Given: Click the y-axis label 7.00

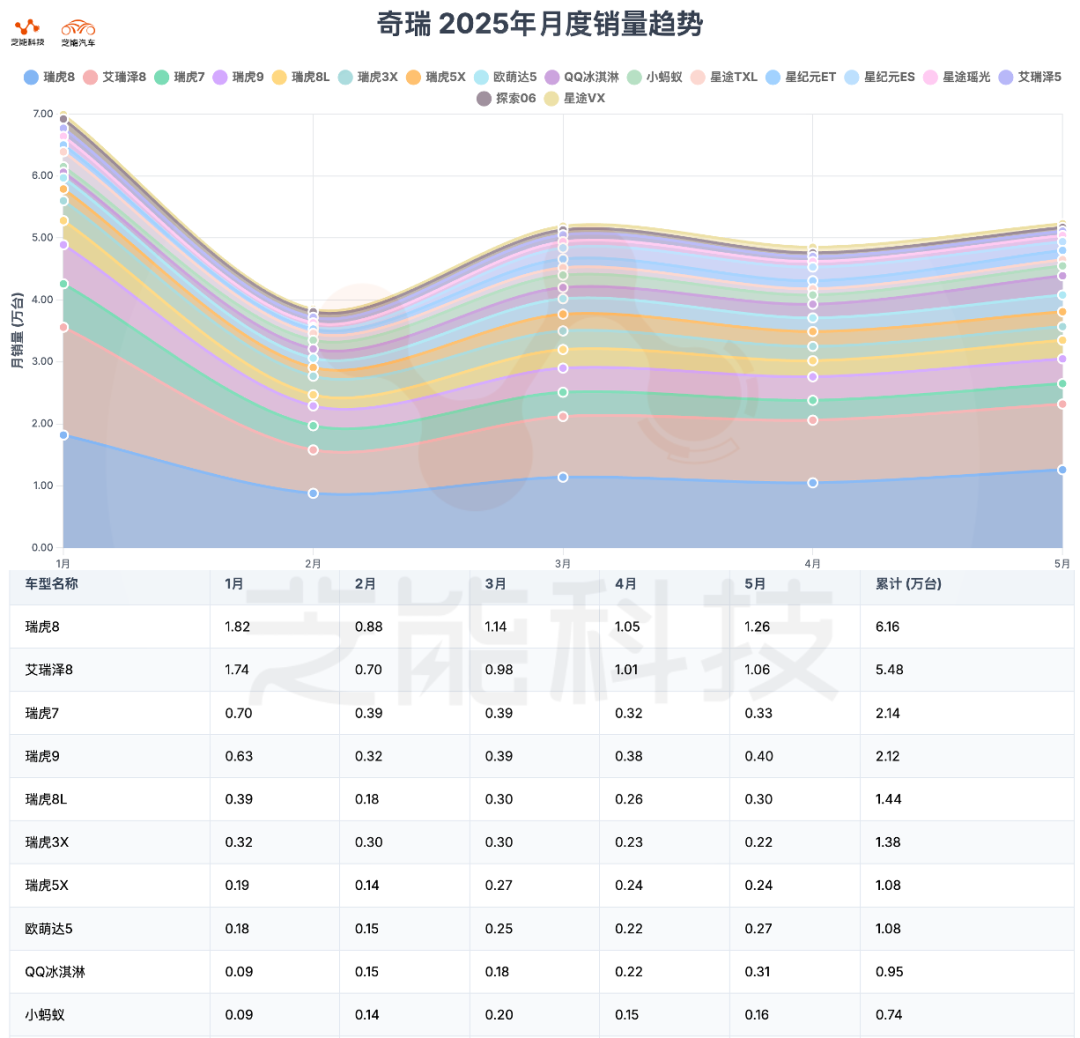Looking at the screenshot, I should click(42, 114).
